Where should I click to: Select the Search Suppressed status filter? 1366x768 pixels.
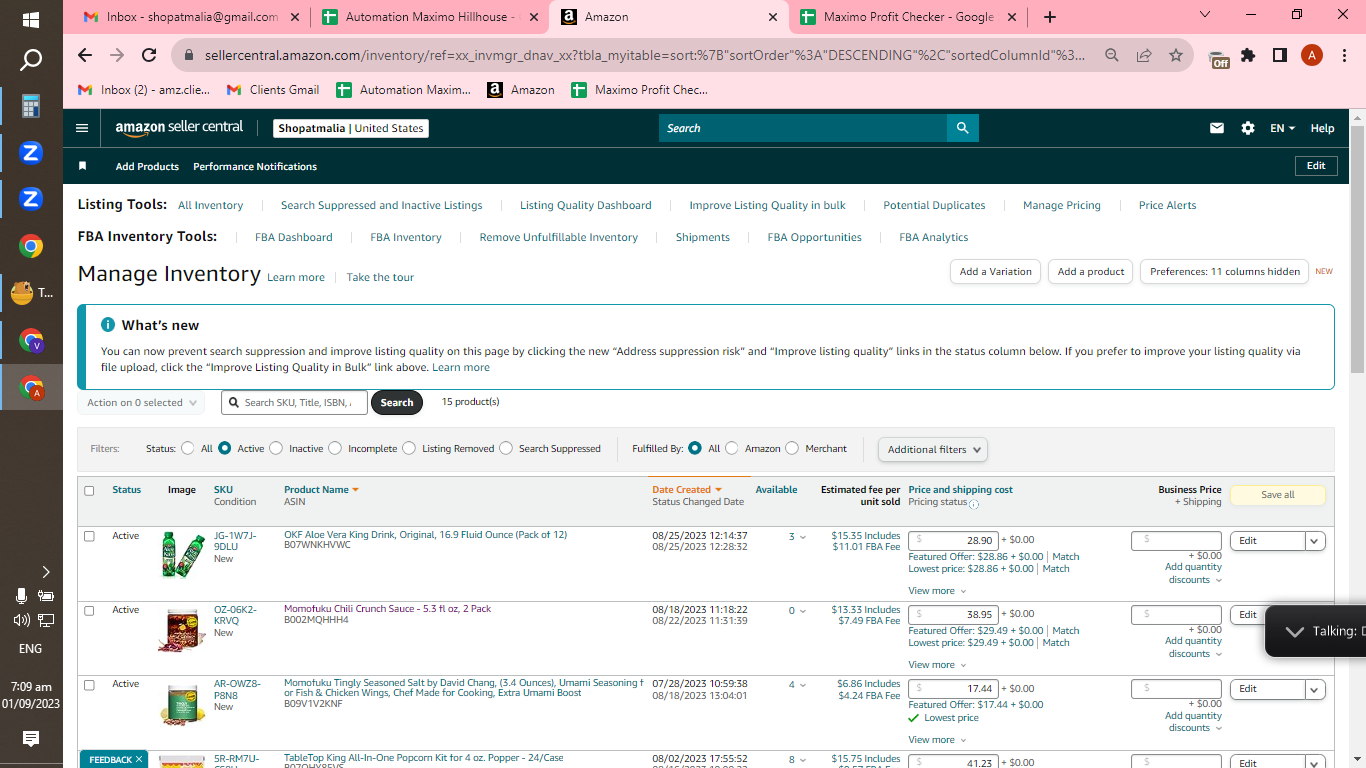pyautogui.click(x=506, y=449)
